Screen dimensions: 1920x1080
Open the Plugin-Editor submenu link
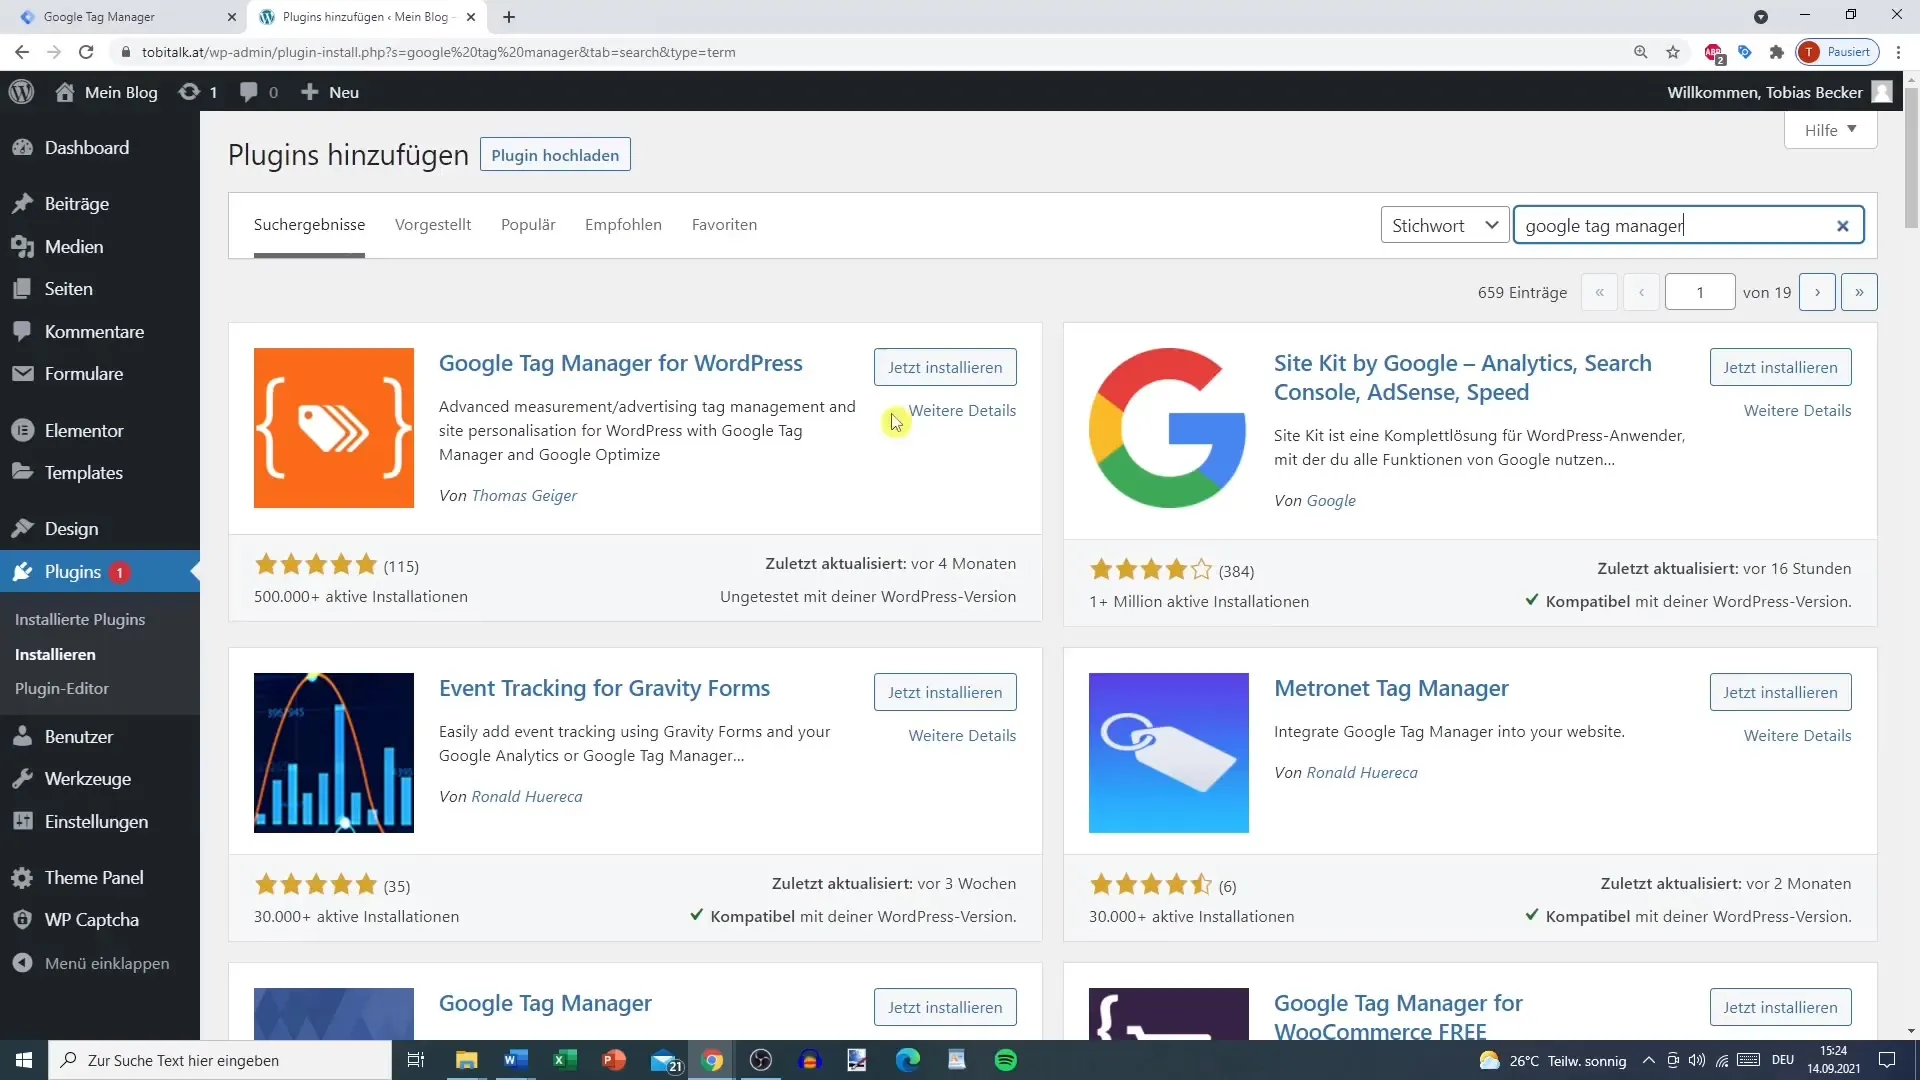coord(62,689)
